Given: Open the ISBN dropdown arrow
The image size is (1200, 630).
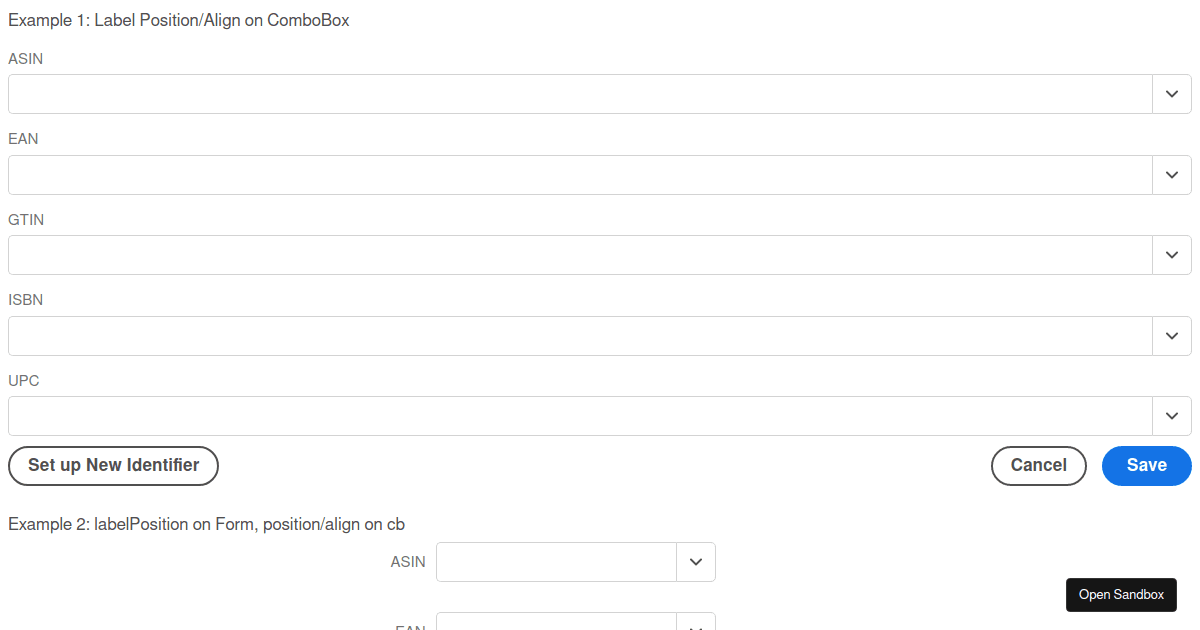Looking at the screenshot, I should [1172, 336].
